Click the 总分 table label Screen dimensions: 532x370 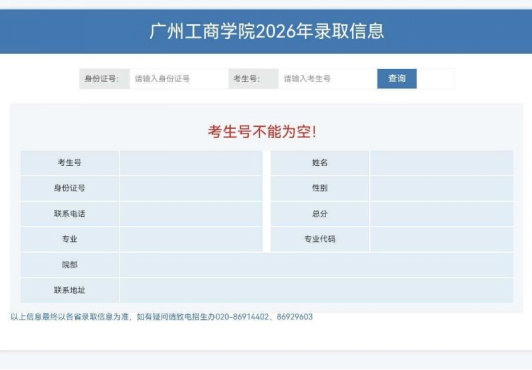[320, 214]
